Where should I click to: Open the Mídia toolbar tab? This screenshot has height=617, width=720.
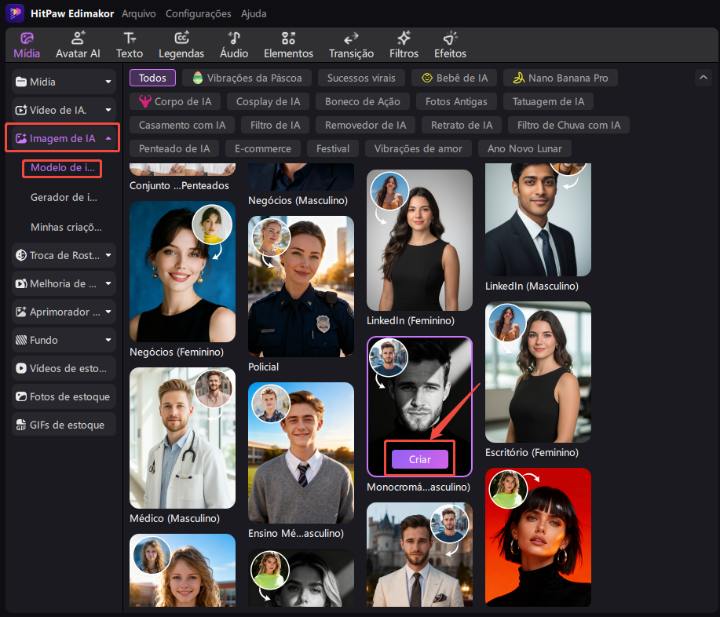tap(27, 44)
